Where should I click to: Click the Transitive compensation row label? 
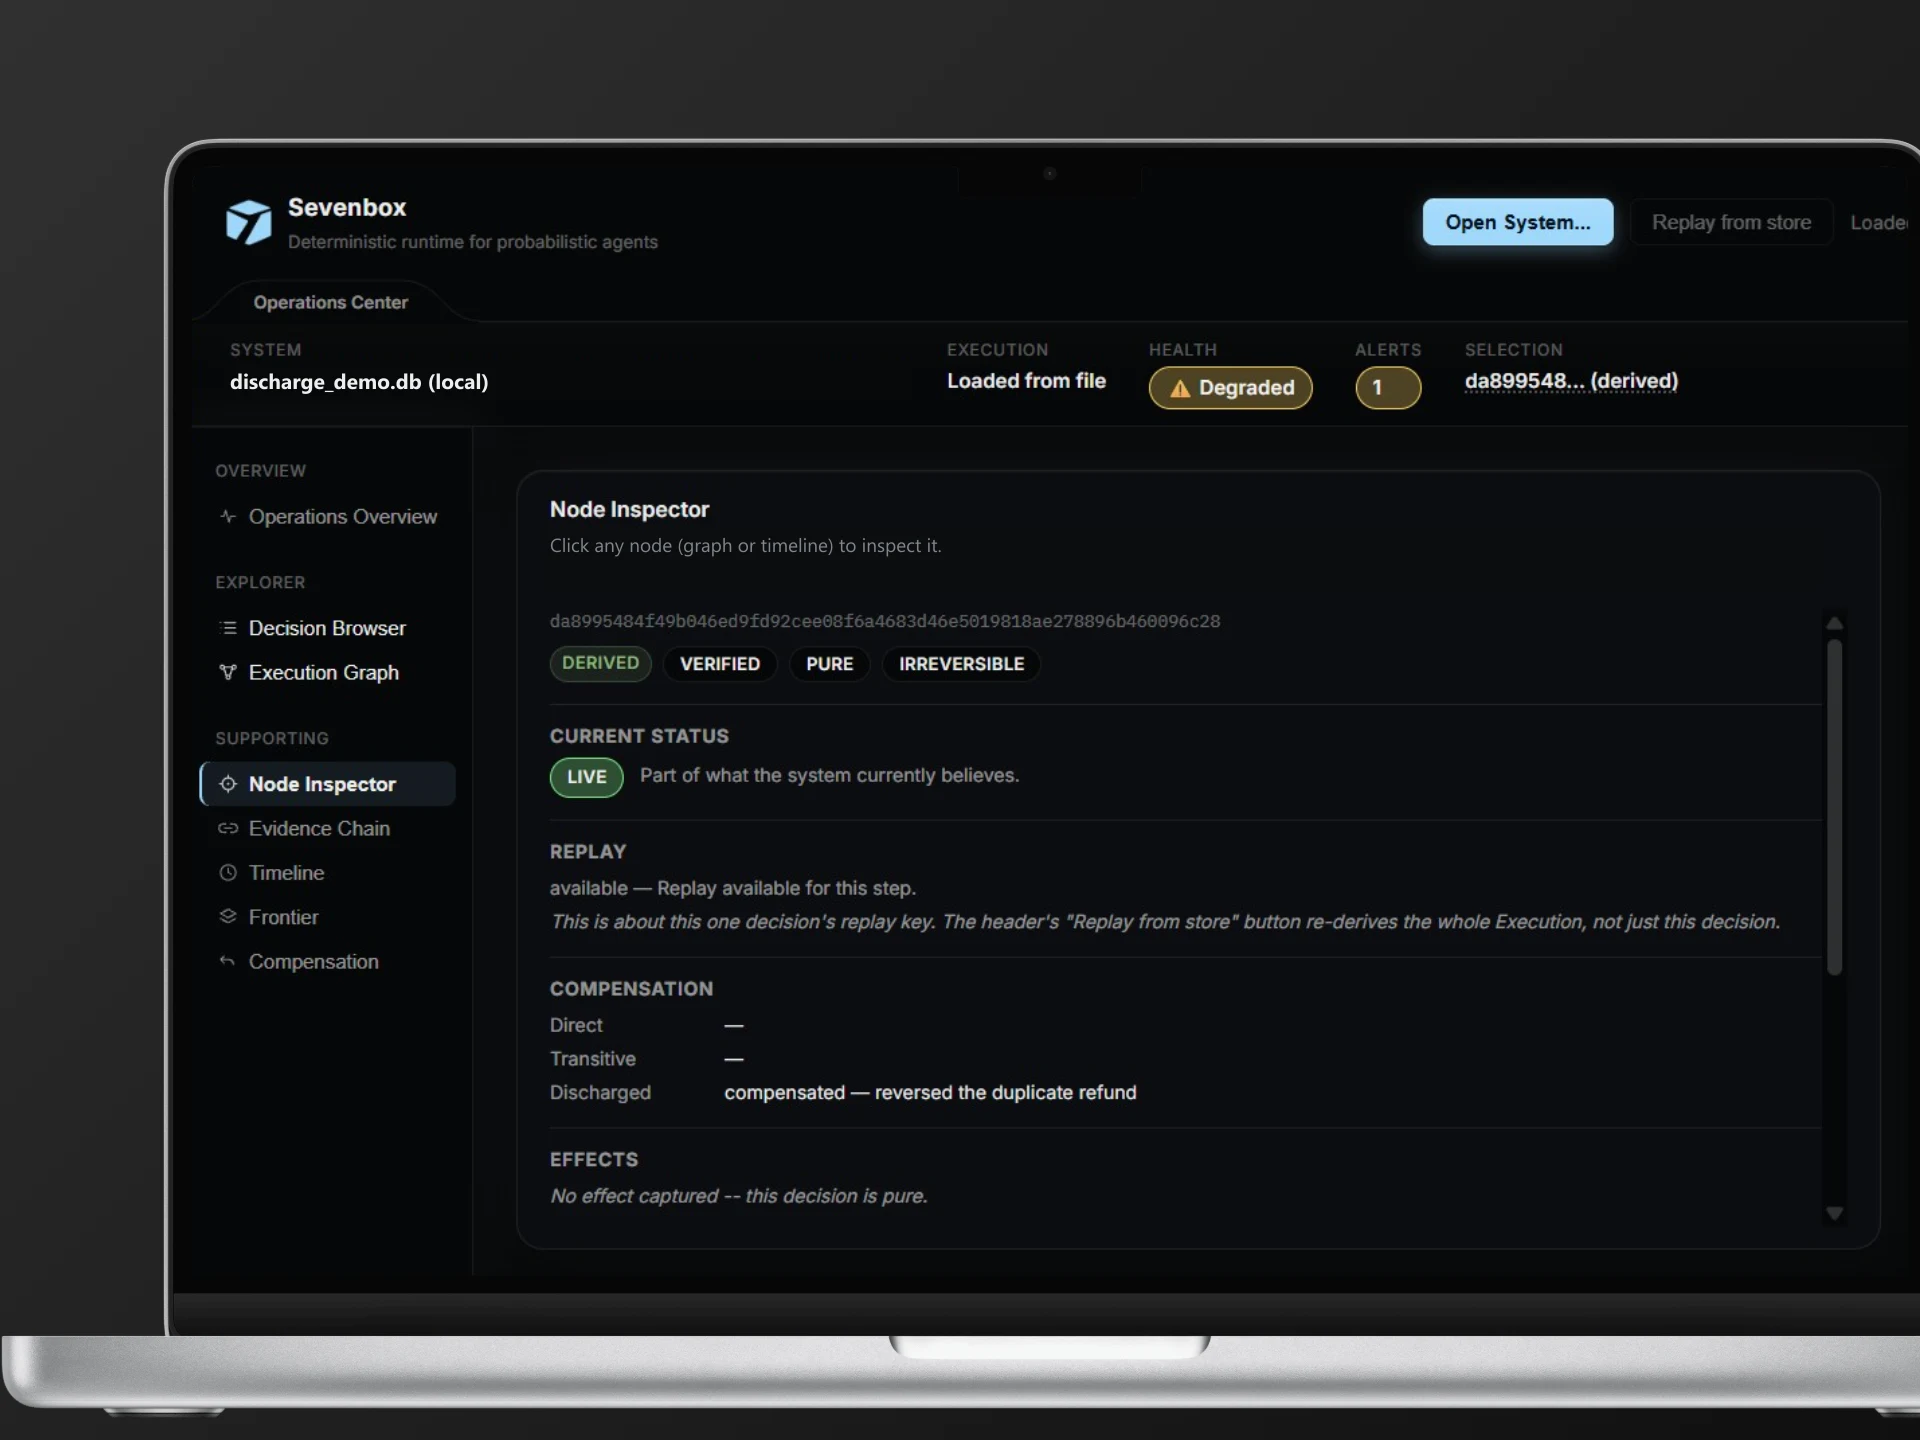tap(593, 1059)
